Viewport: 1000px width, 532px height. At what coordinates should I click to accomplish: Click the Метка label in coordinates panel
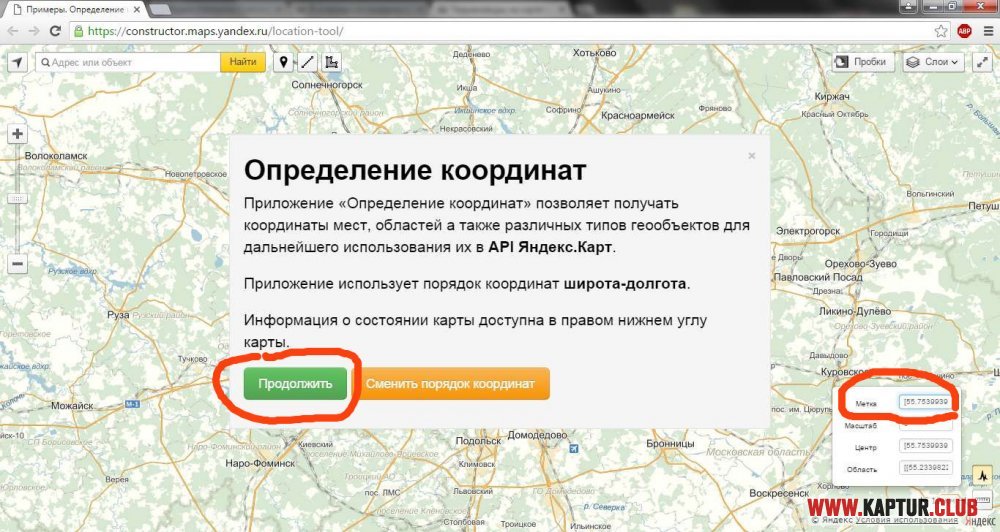tap(866, 404)
